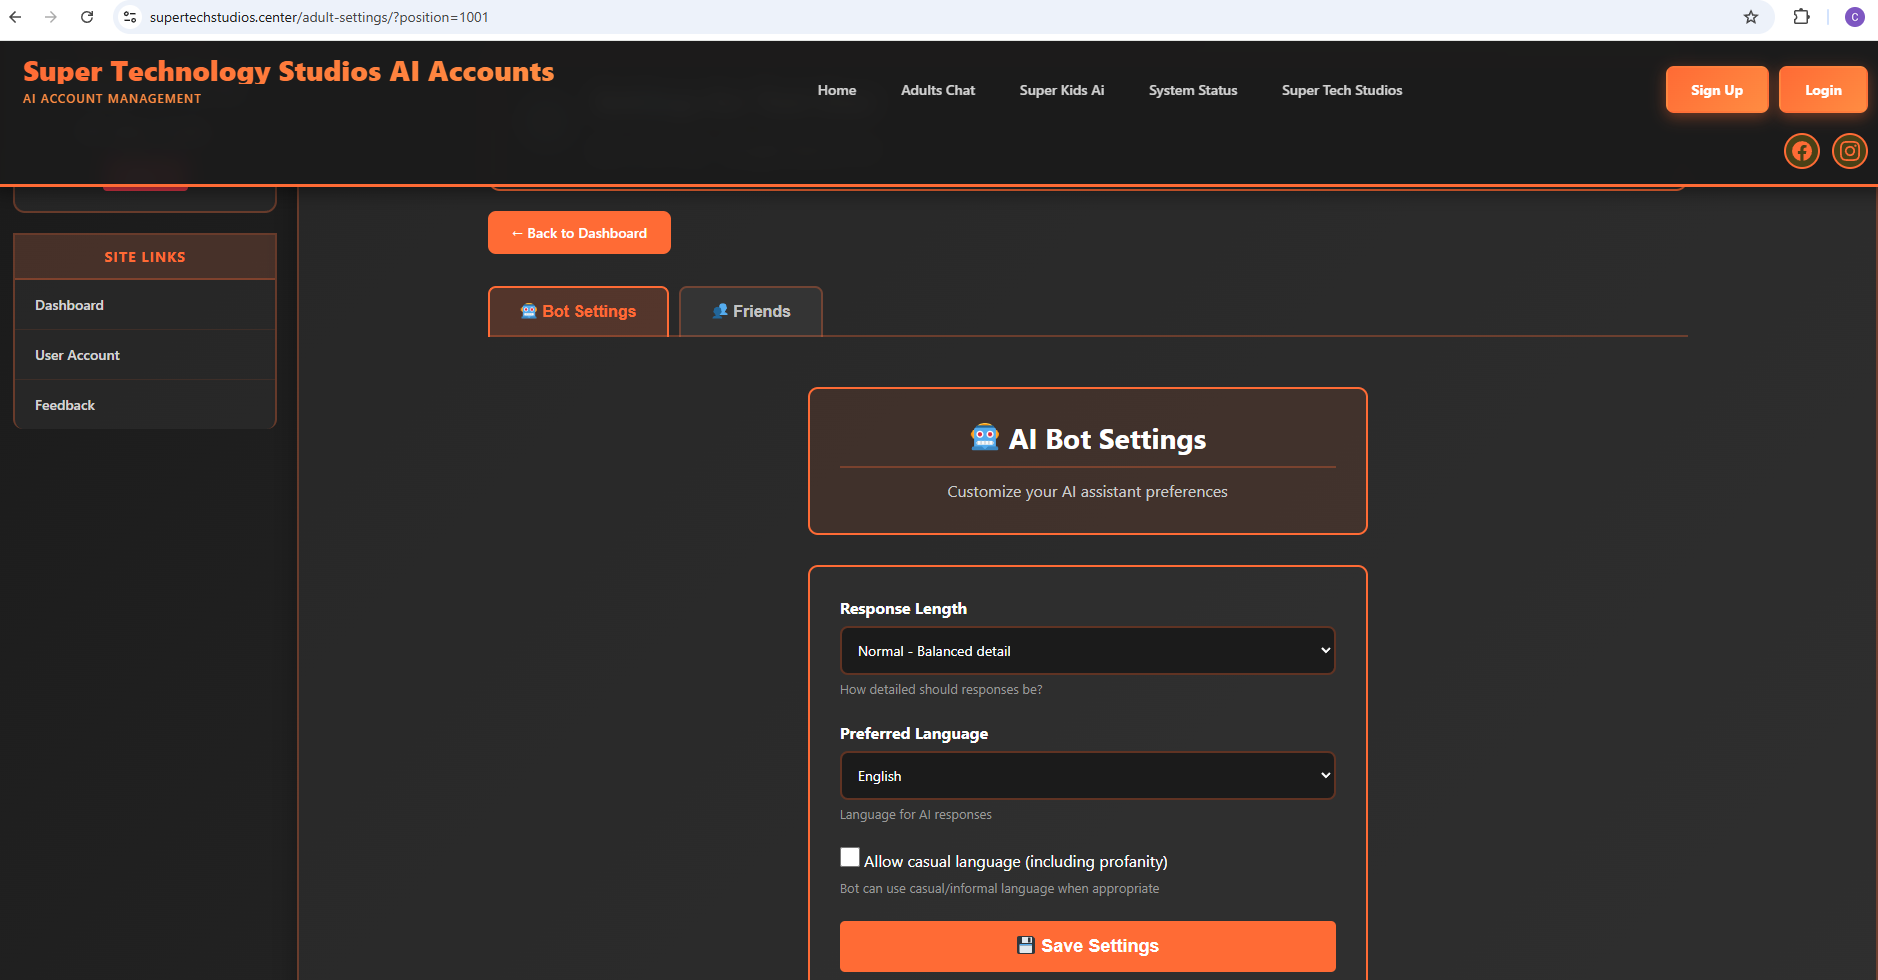The width and height of the screenshot is (1878, 980).
Task: Open the Preferred Language dropdown
Action: [1087, 776]
